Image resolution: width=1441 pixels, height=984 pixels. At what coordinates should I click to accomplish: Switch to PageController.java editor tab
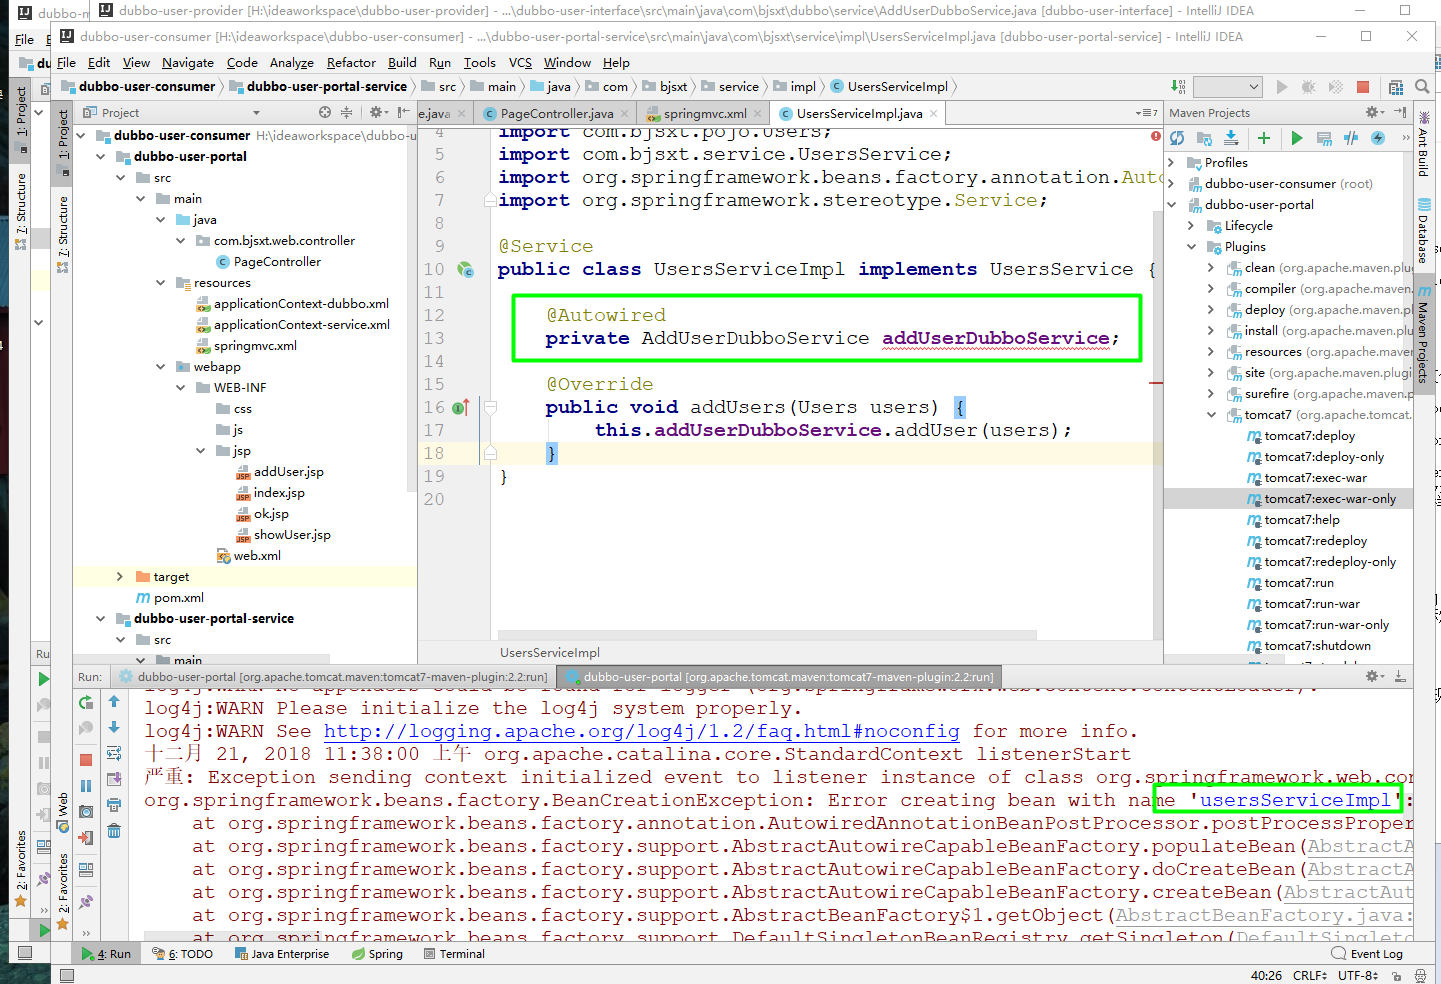tap(556, 113)
